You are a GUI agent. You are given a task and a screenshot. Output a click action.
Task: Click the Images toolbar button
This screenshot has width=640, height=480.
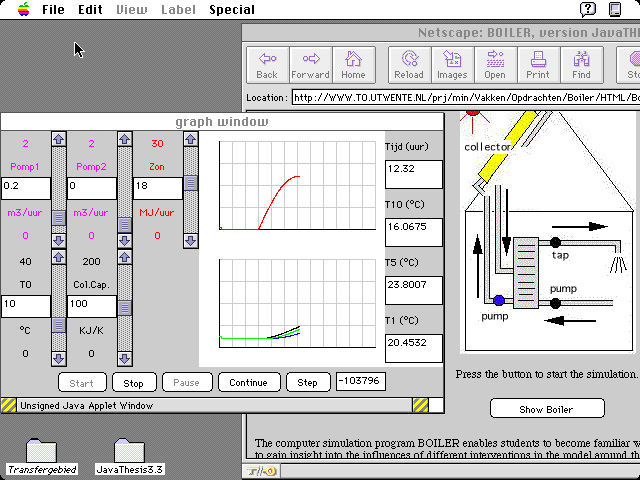[453, 65]
